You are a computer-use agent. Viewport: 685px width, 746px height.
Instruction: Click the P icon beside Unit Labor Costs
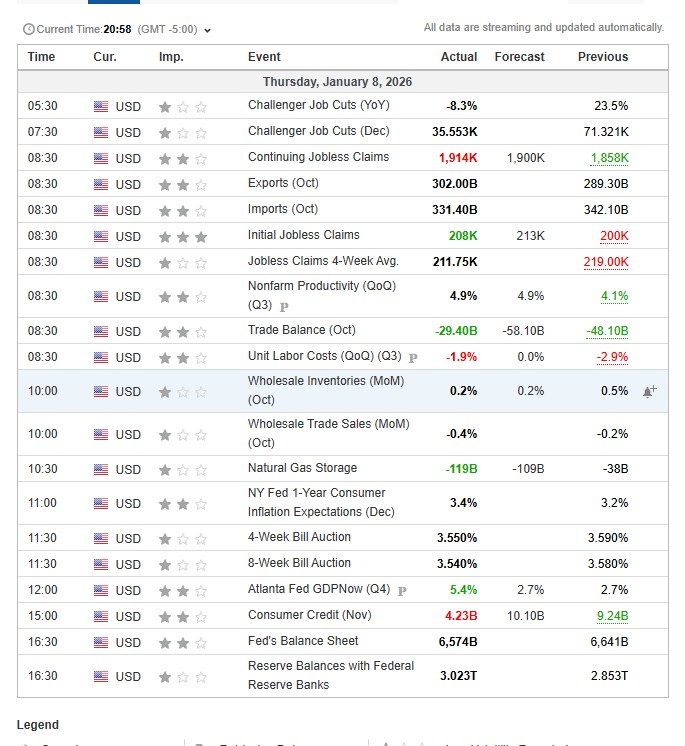point(412,357)
